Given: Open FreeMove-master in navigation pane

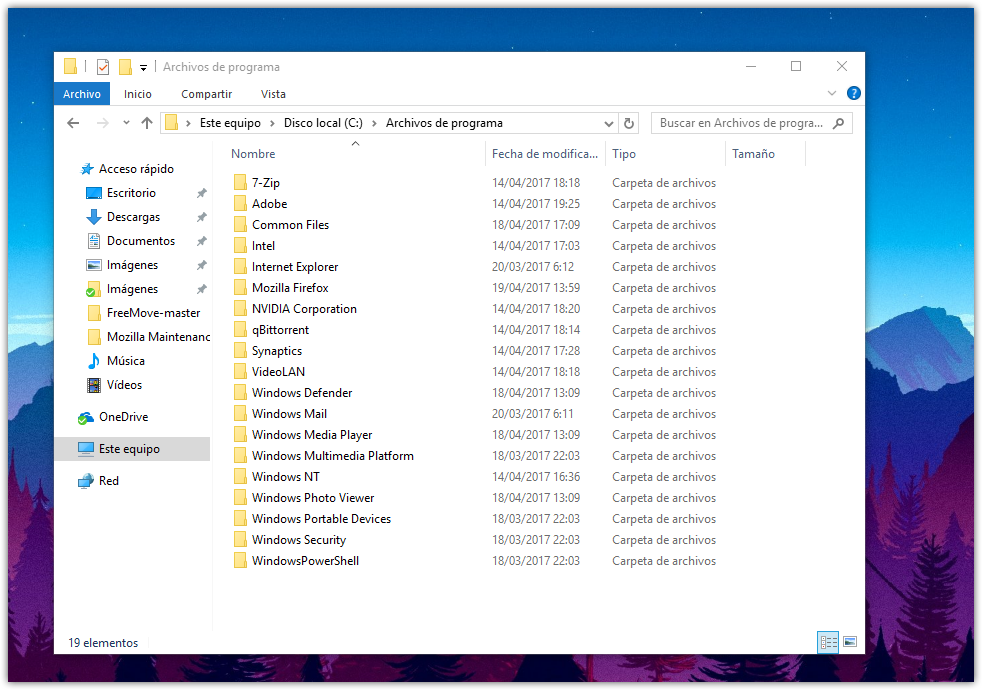Looking at the screenshot, I should click(x=153, y=313).
